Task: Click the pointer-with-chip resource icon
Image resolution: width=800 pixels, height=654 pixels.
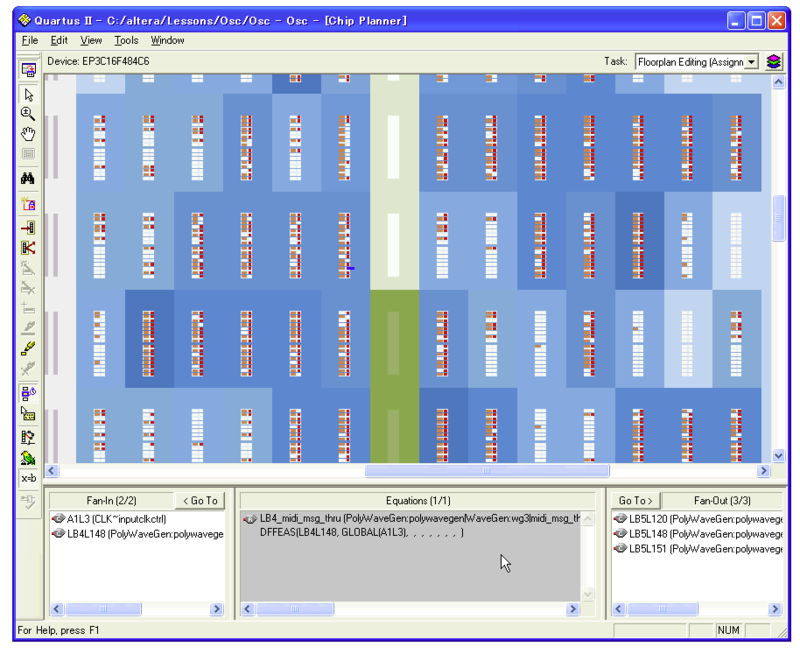Action: click(28, 414)
